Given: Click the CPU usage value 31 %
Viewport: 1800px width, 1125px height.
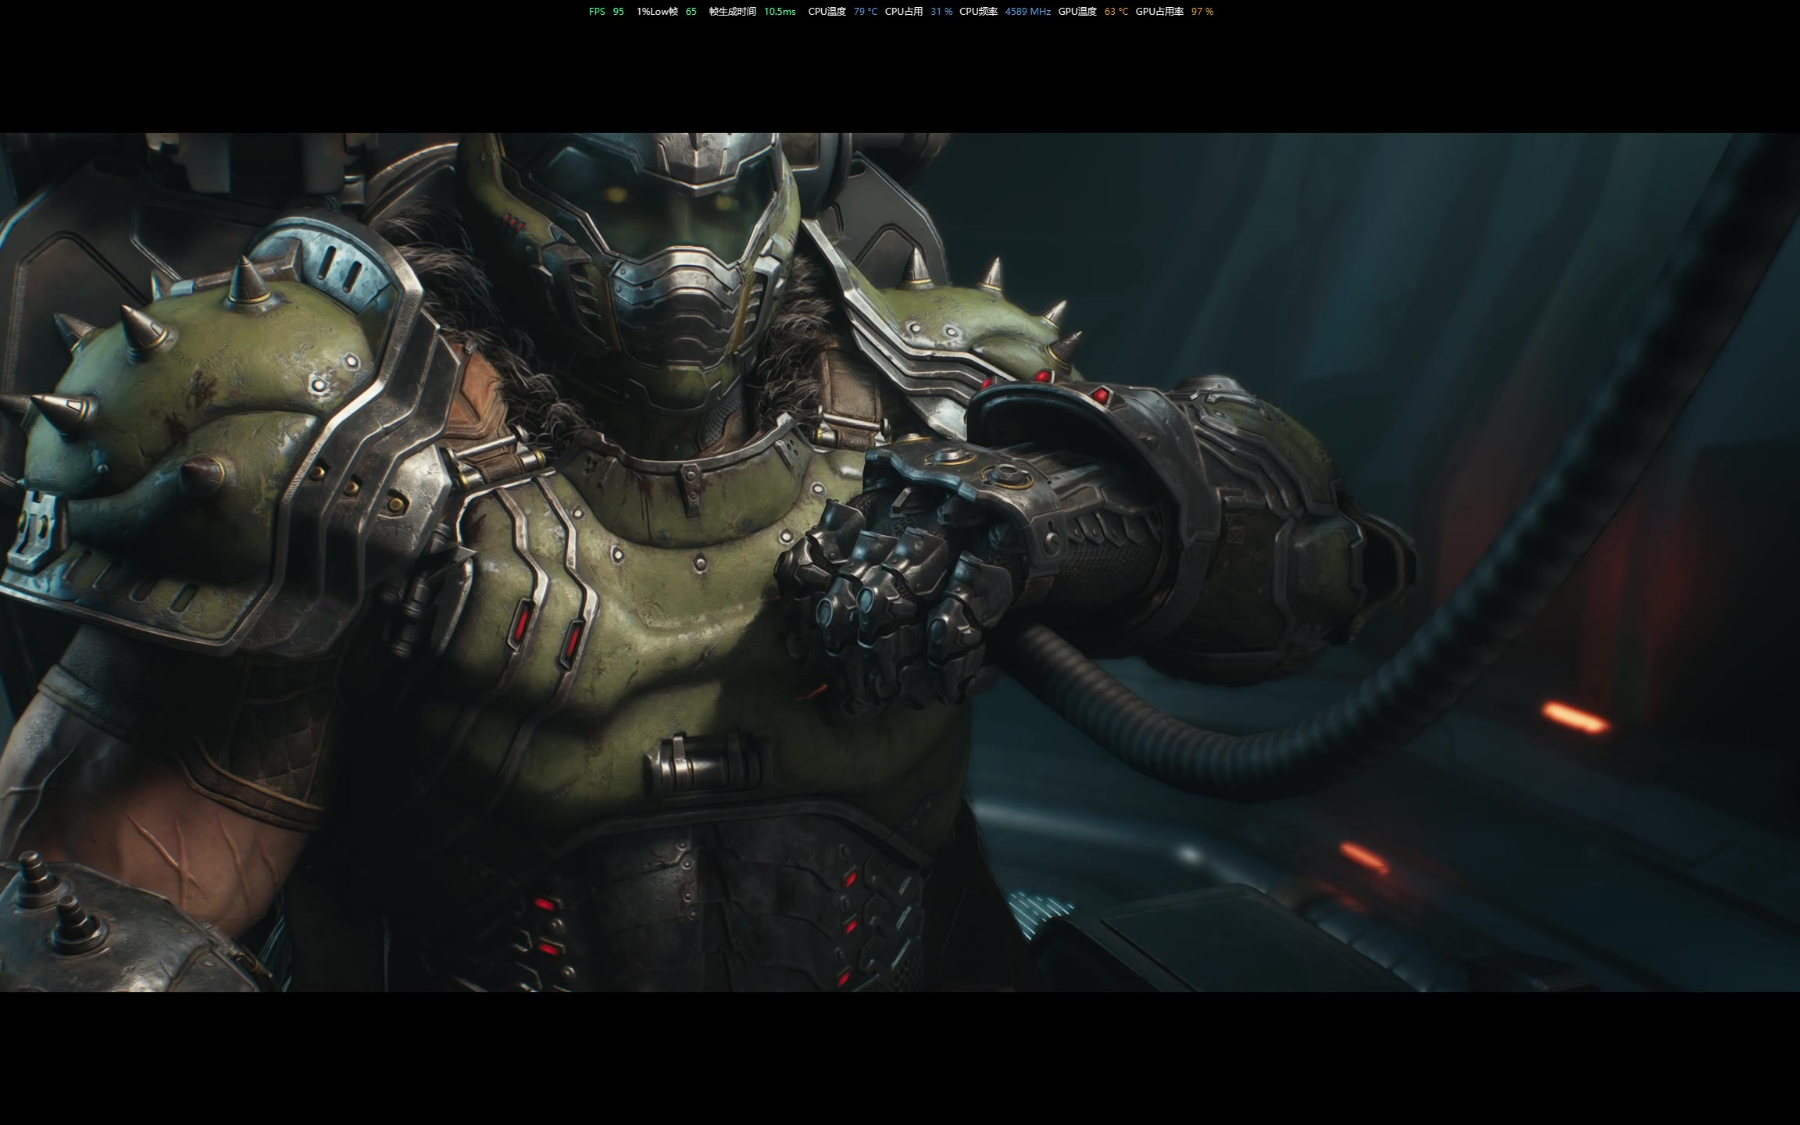Looking at the screenshot, I should coord(941,12).
